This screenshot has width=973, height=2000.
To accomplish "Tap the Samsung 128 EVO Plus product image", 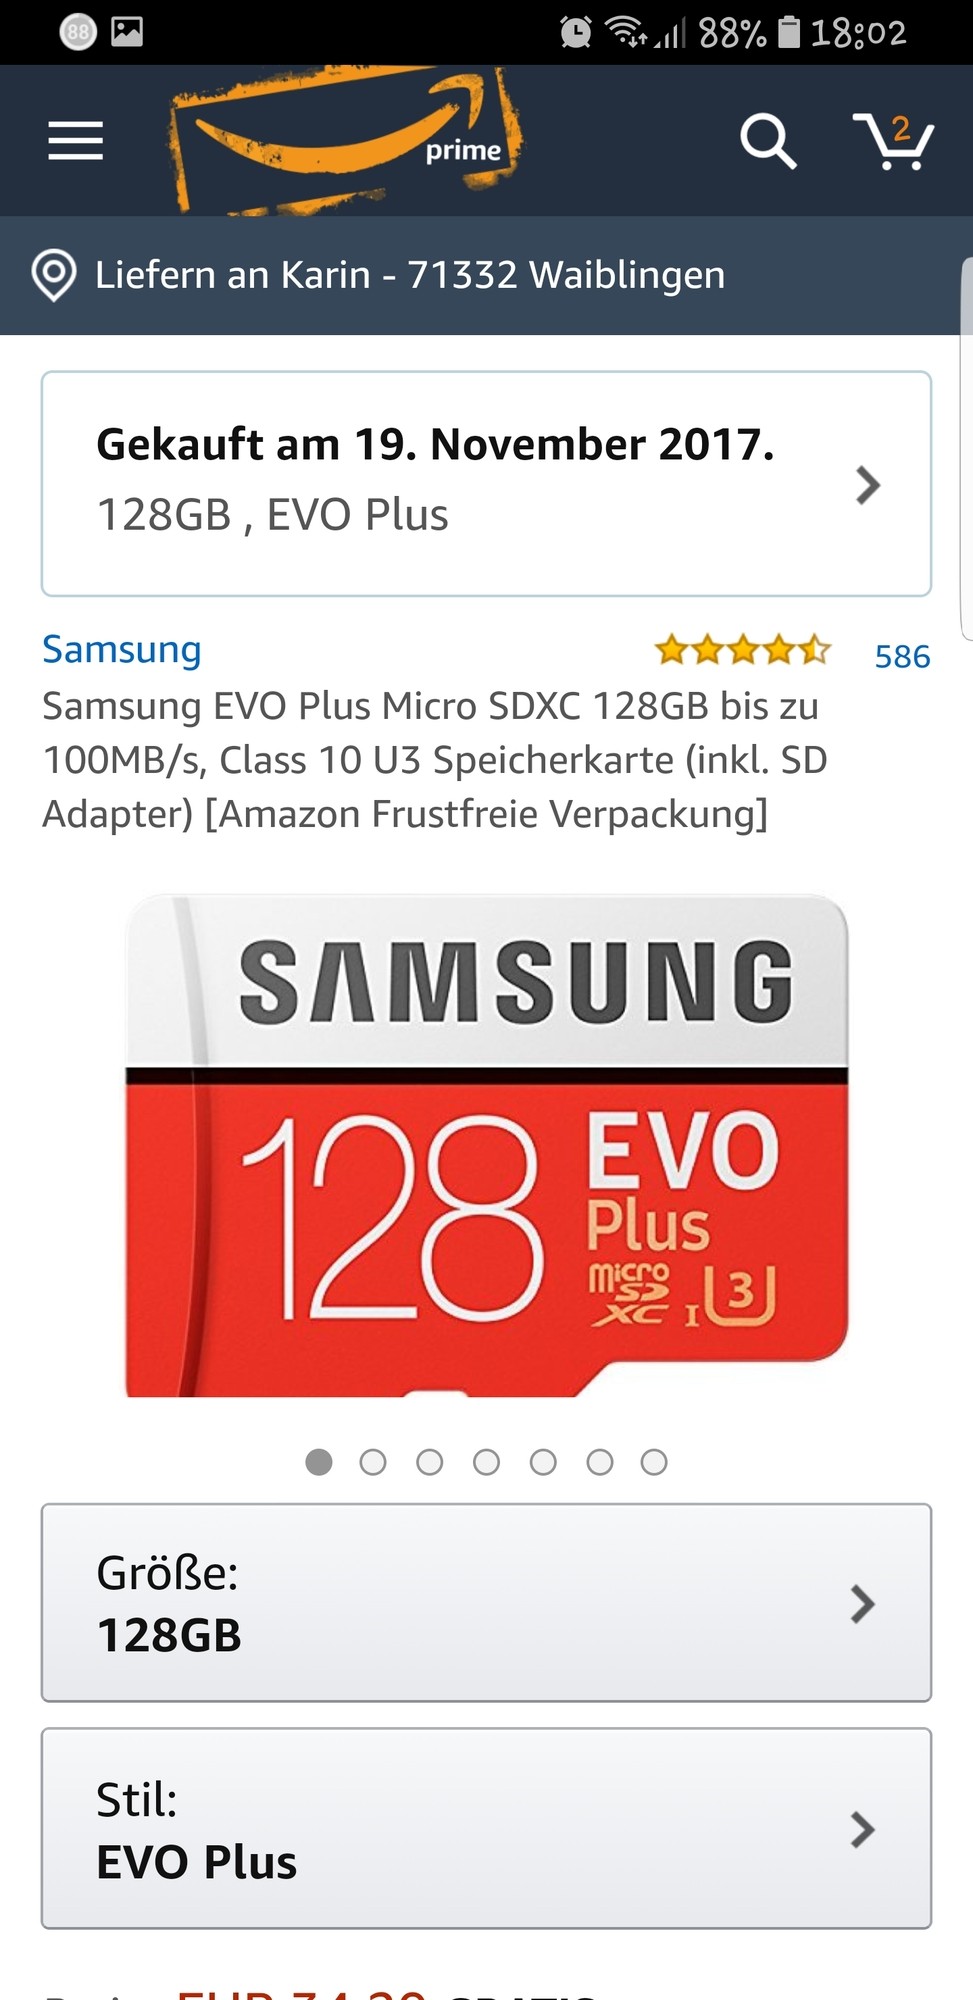I will point(486,1146).
